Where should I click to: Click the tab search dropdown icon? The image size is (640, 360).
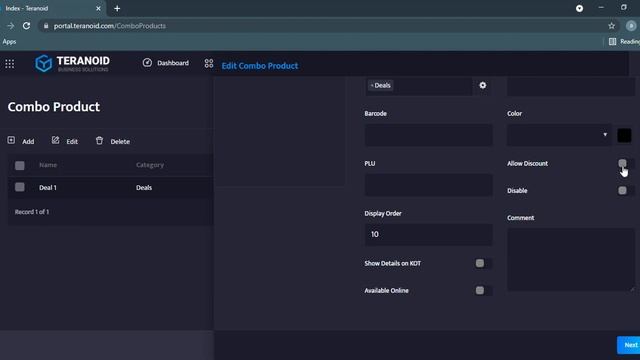point(579,8)
